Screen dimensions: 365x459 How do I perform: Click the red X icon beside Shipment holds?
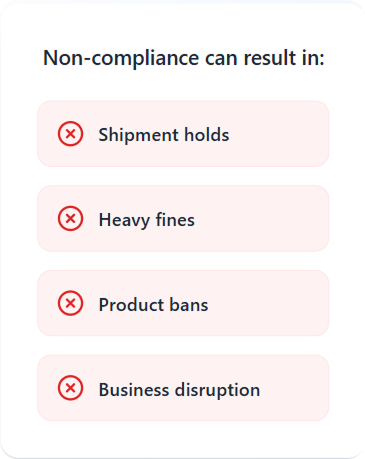click(70, 134)
